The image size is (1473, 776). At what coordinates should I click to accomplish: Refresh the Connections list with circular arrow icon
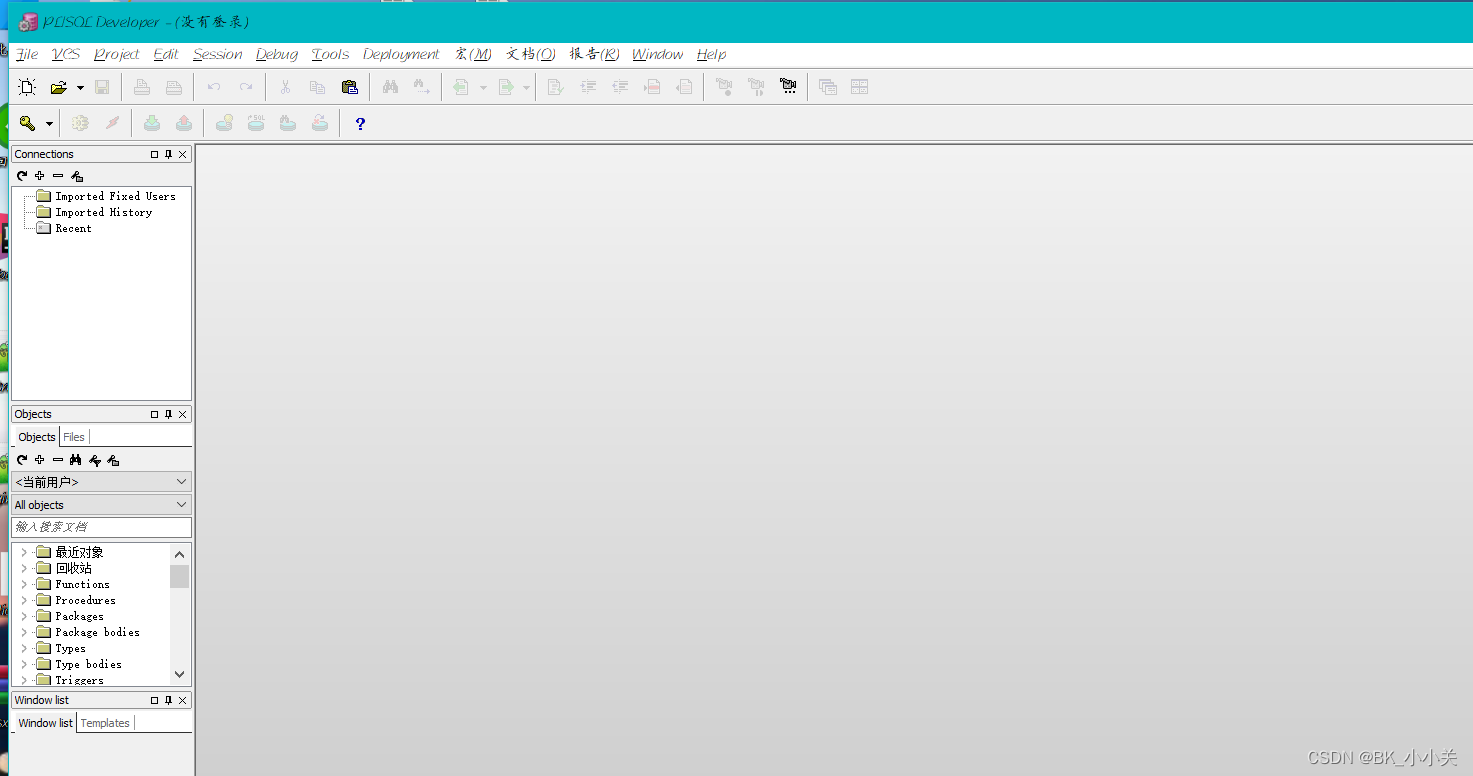point(20,176)
